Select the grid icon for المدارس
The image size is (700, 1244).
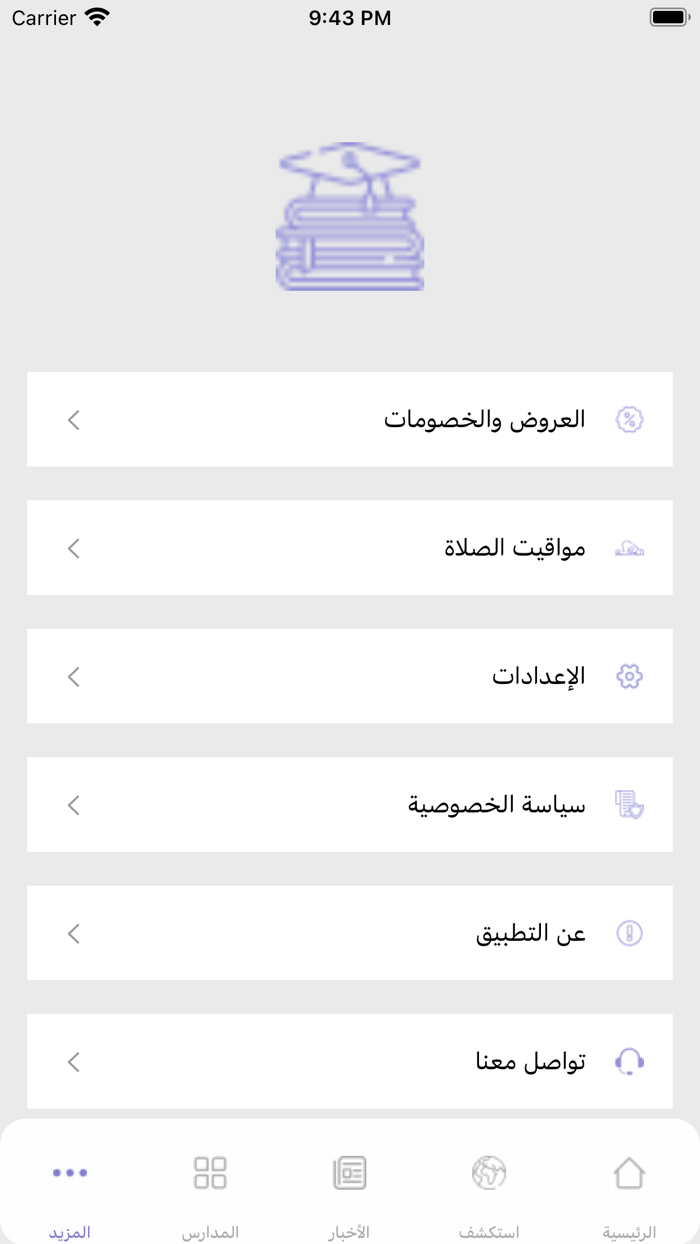click(209, 1172)
